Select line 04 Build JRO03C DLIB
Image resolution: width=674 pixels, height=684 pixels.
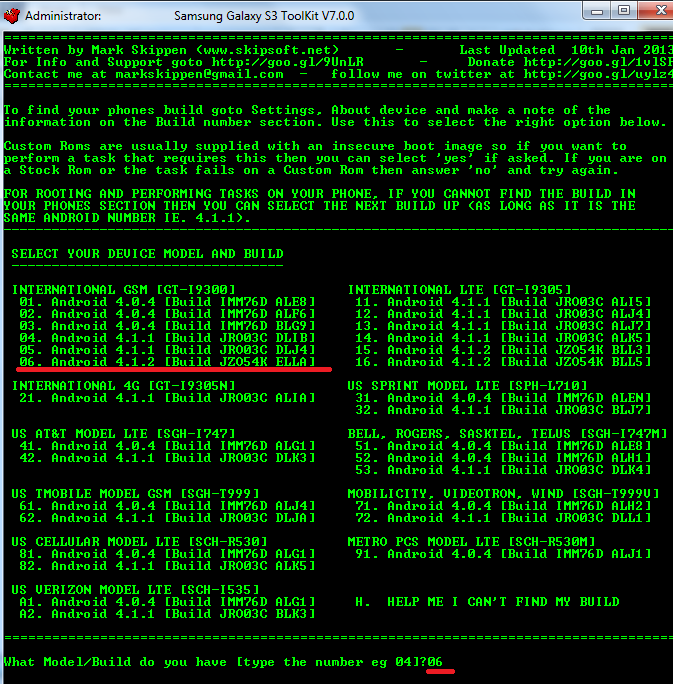(x=167, y=338)
